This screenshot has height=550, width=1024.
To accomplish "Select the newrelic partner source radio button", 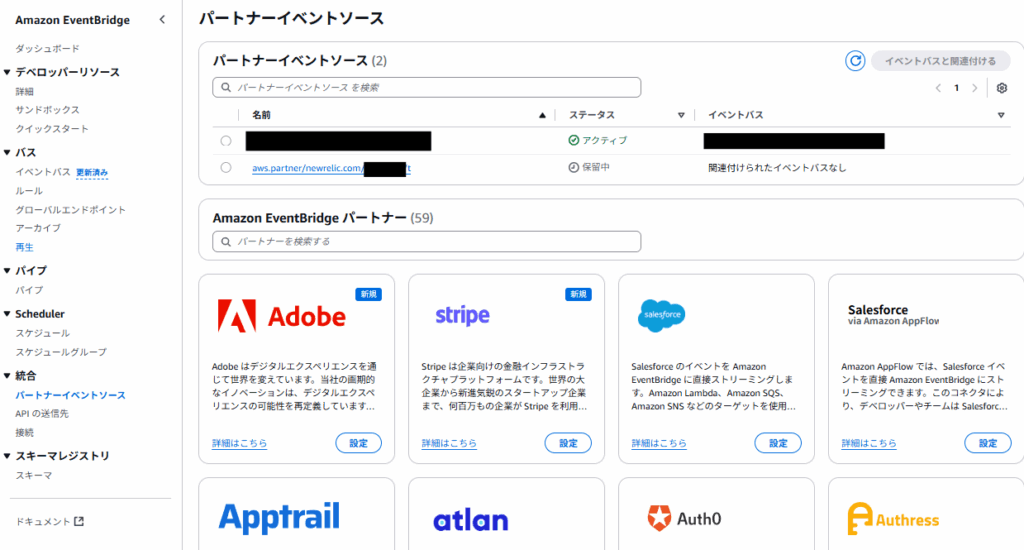I will coord(226,167).
